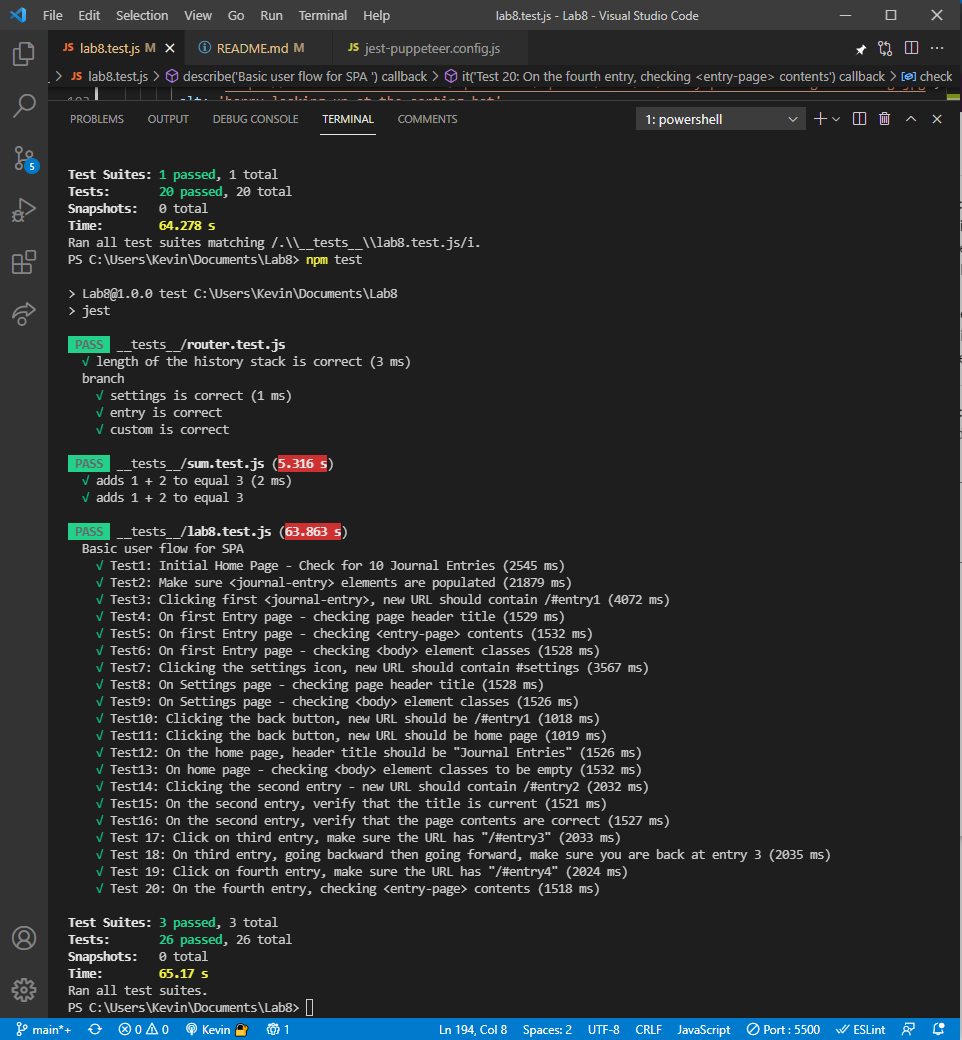Viewport: 962px width, 1040px height.
Task: Click the Synchronize Changes icon in status bar
Action: click(x=95, y=1029)
